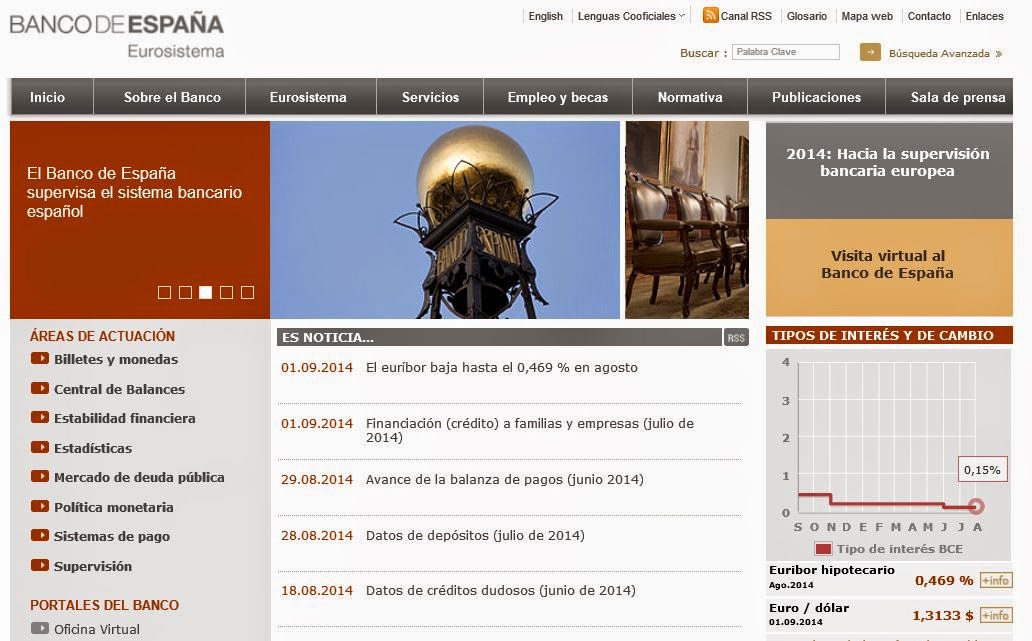Open the Sobre el Banco menu
The width and height of the screenshot is (1032, 641).
[172, 97]
